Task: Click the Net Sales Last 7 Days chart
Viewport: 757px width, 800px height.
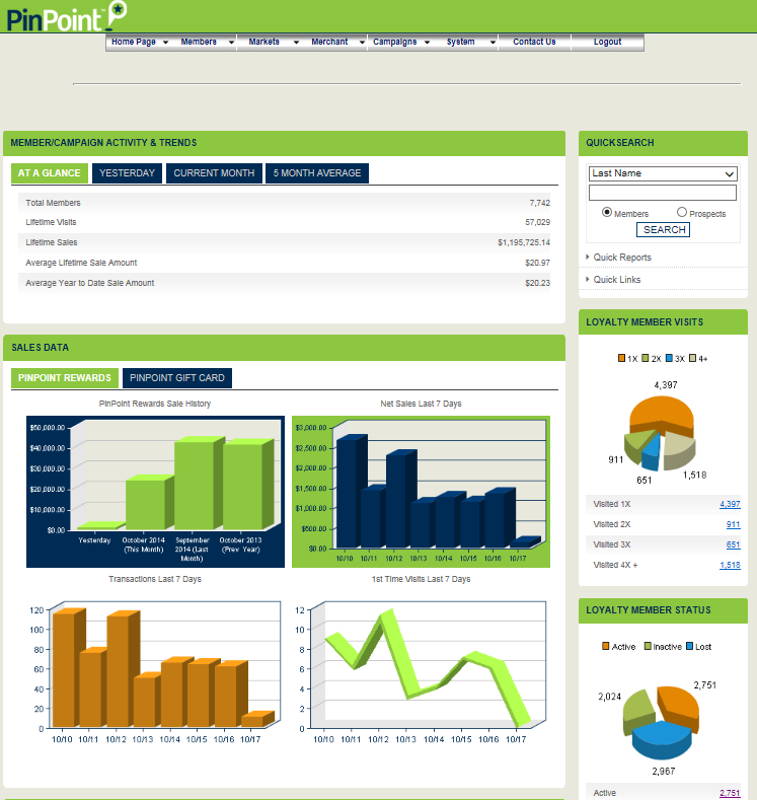Action: click(421, 491)
